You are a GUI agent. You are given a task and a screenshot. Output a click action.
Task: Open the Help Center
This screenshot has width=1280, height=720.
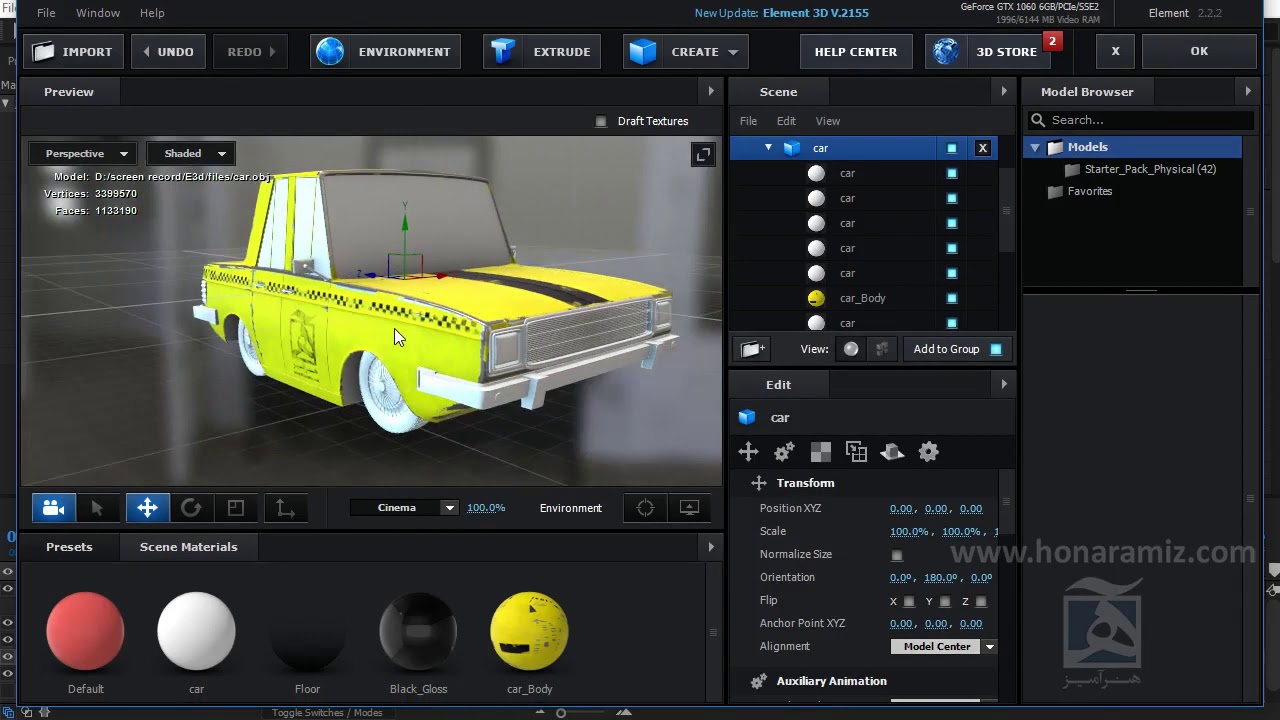(856, 51)
